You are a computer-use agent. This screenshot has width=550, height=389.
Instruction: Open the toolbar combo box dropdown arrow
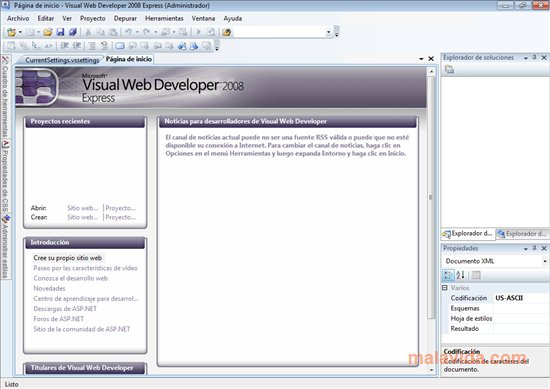pyautogui.click(x=329, y=32)
